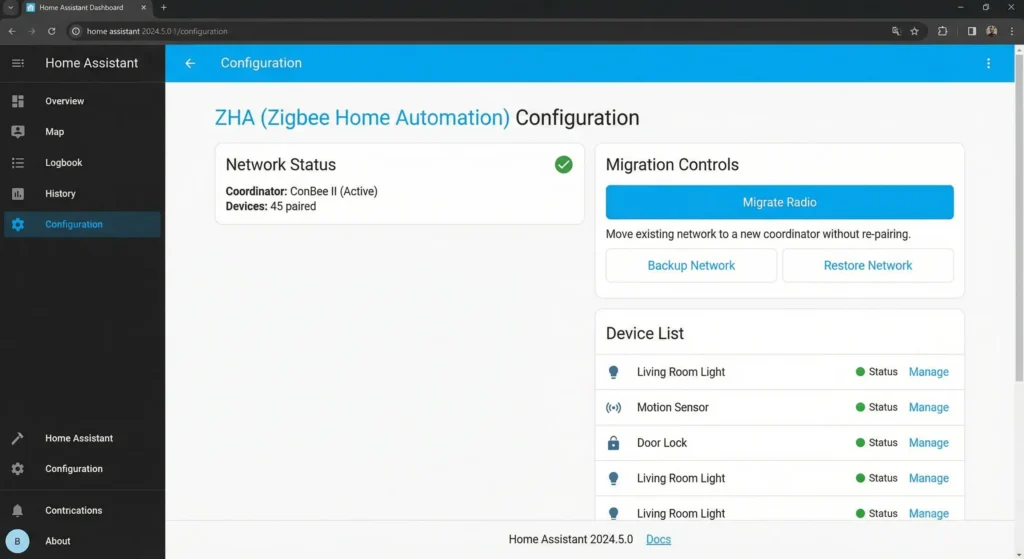
Task: Click the Contrications sidebar label
Action: point(74,511)
